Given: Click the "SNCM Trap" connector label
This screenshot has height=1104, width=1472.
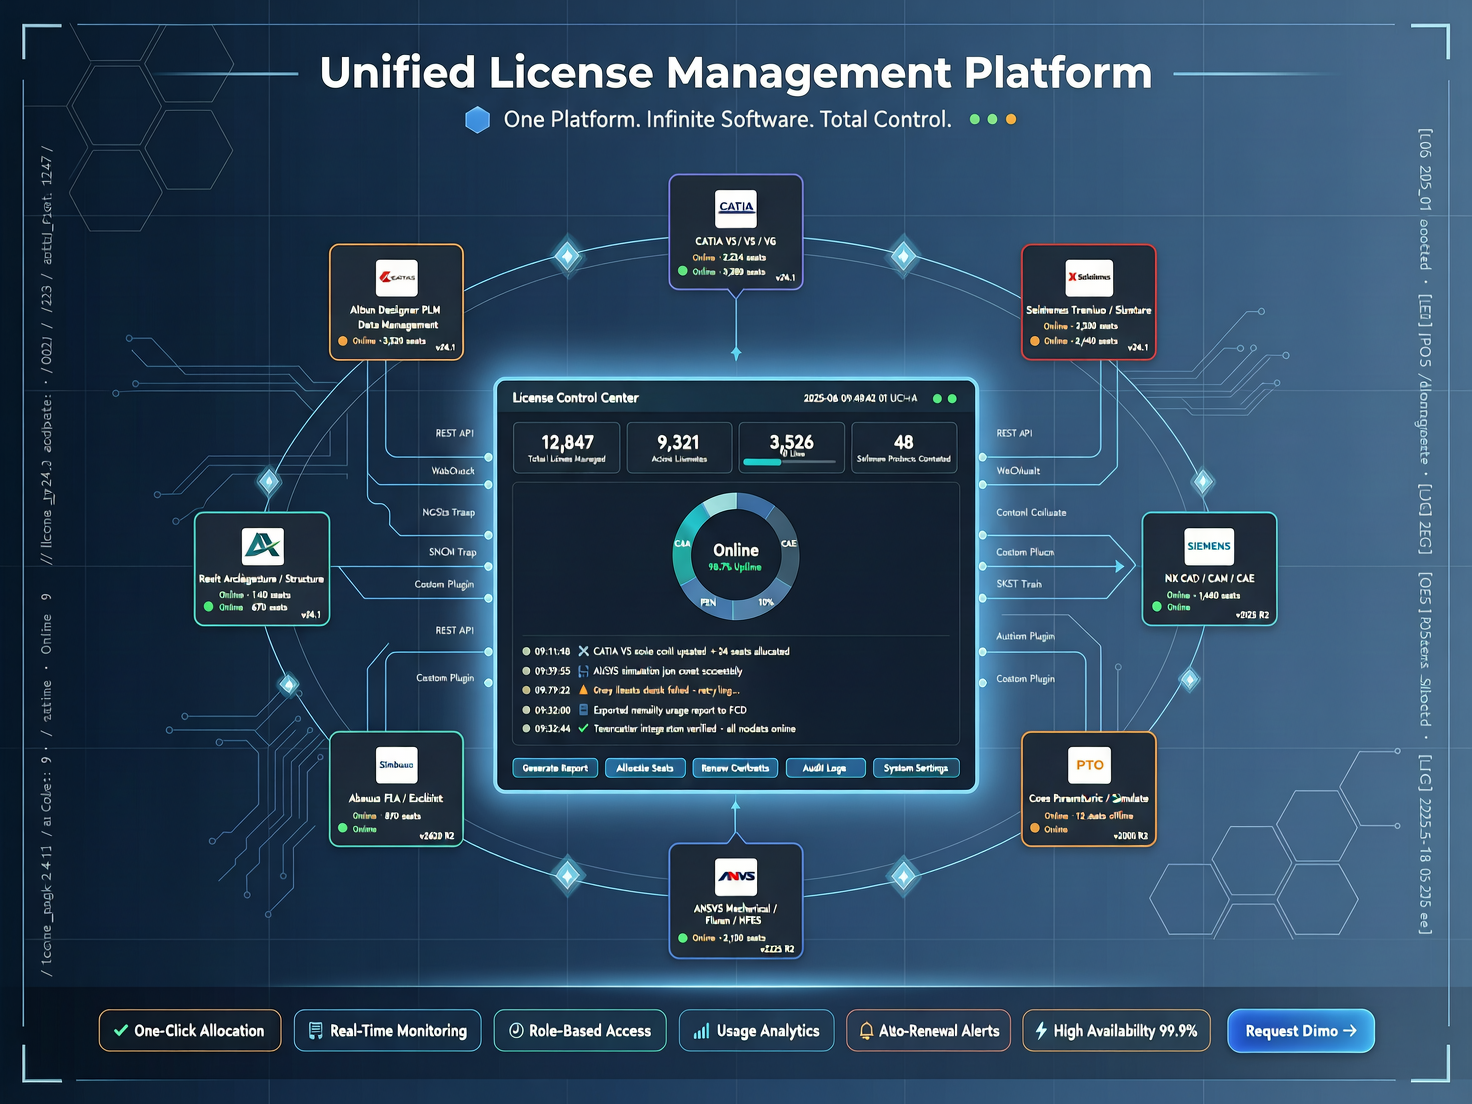Looking at the screenshot, I should tap(452, 552).
